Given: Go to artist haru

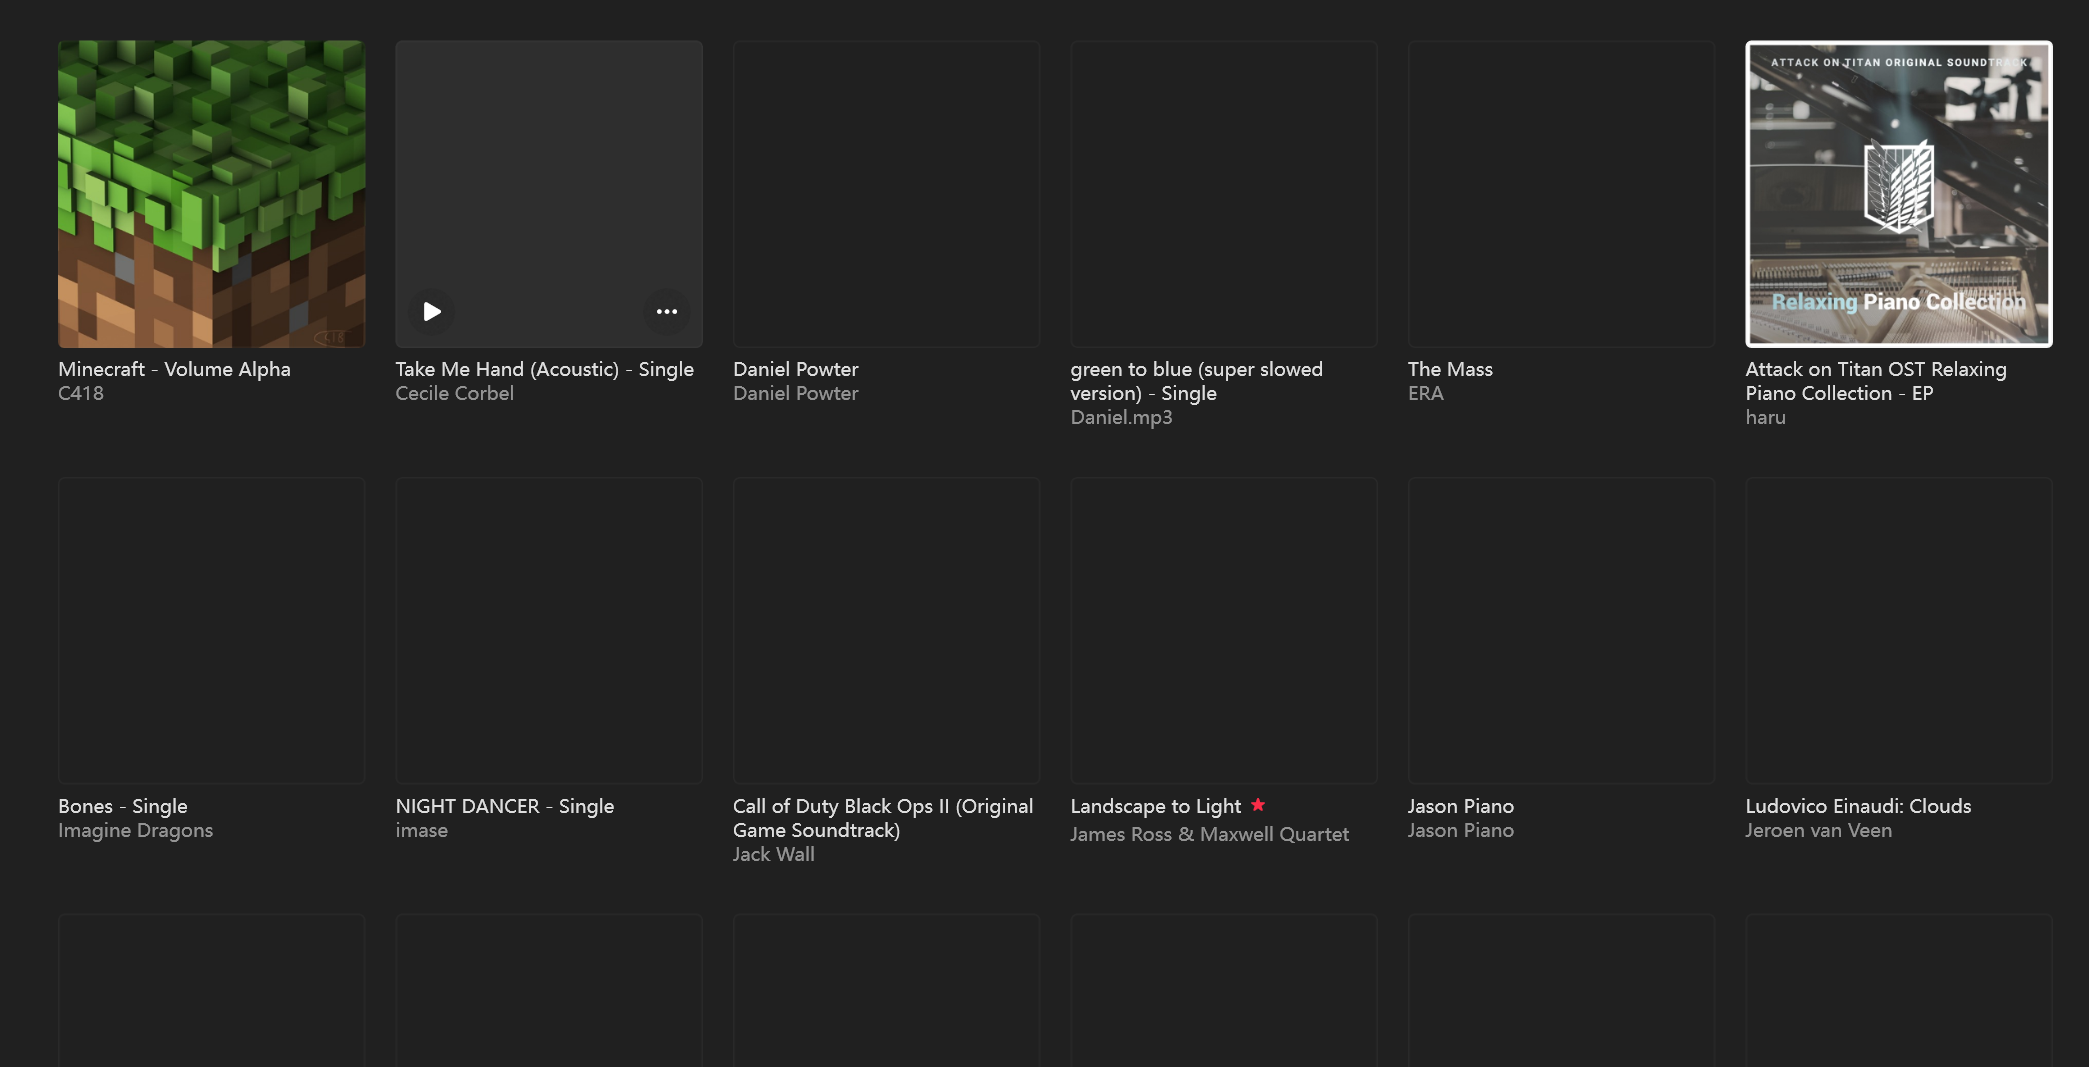Looking at the screenshot, I should (1766, 417).
